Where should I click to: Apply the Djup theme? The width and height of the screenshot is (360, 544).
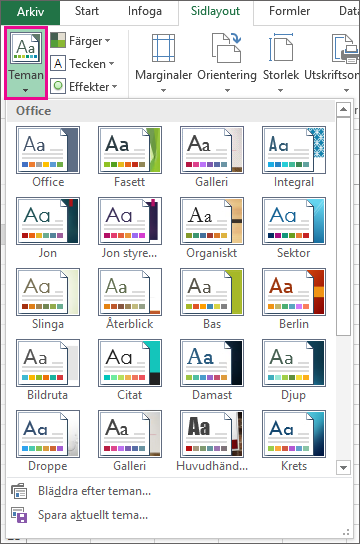(294, 370)
